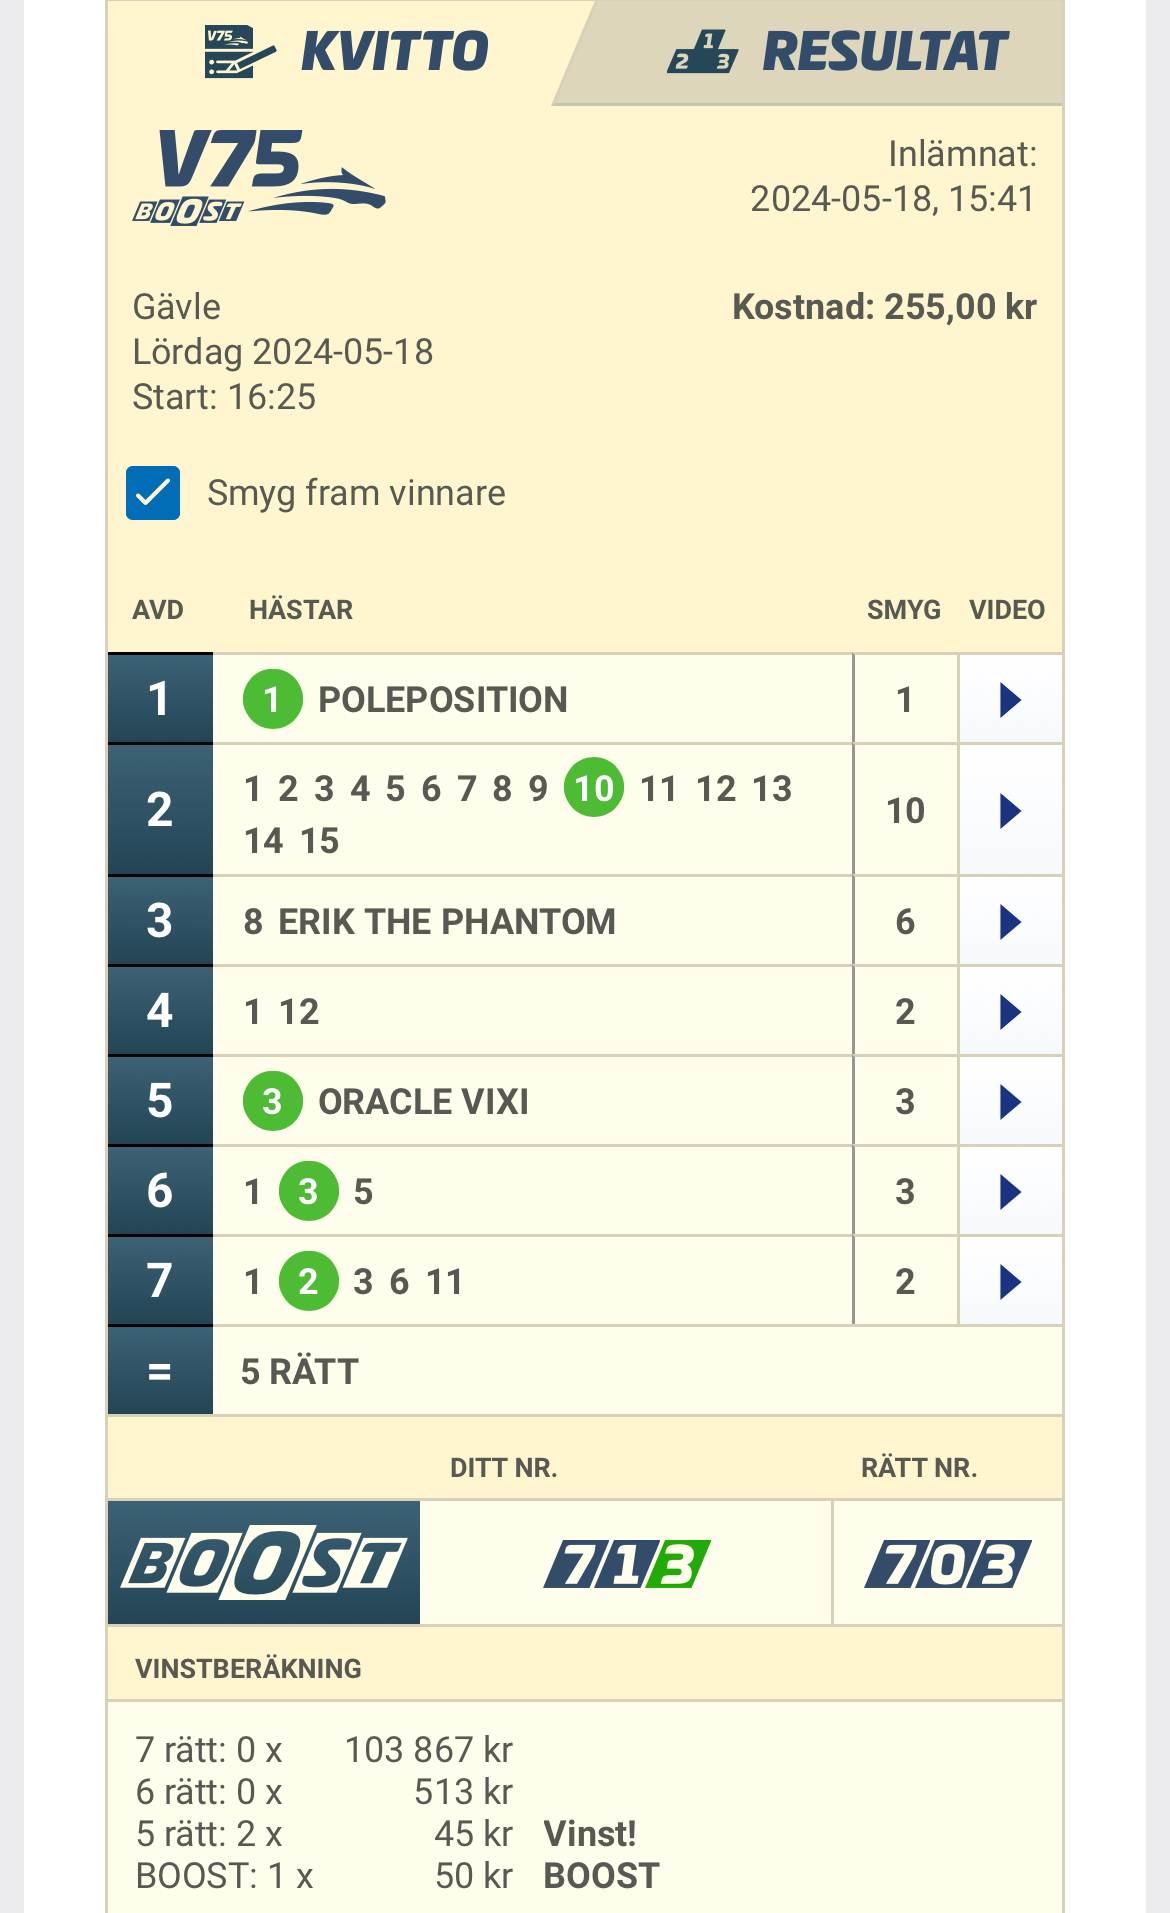Screen dimensions: 1170x1913
Task: Play video for race 3
Action: pyautogui.click(x=1010, y=921)
